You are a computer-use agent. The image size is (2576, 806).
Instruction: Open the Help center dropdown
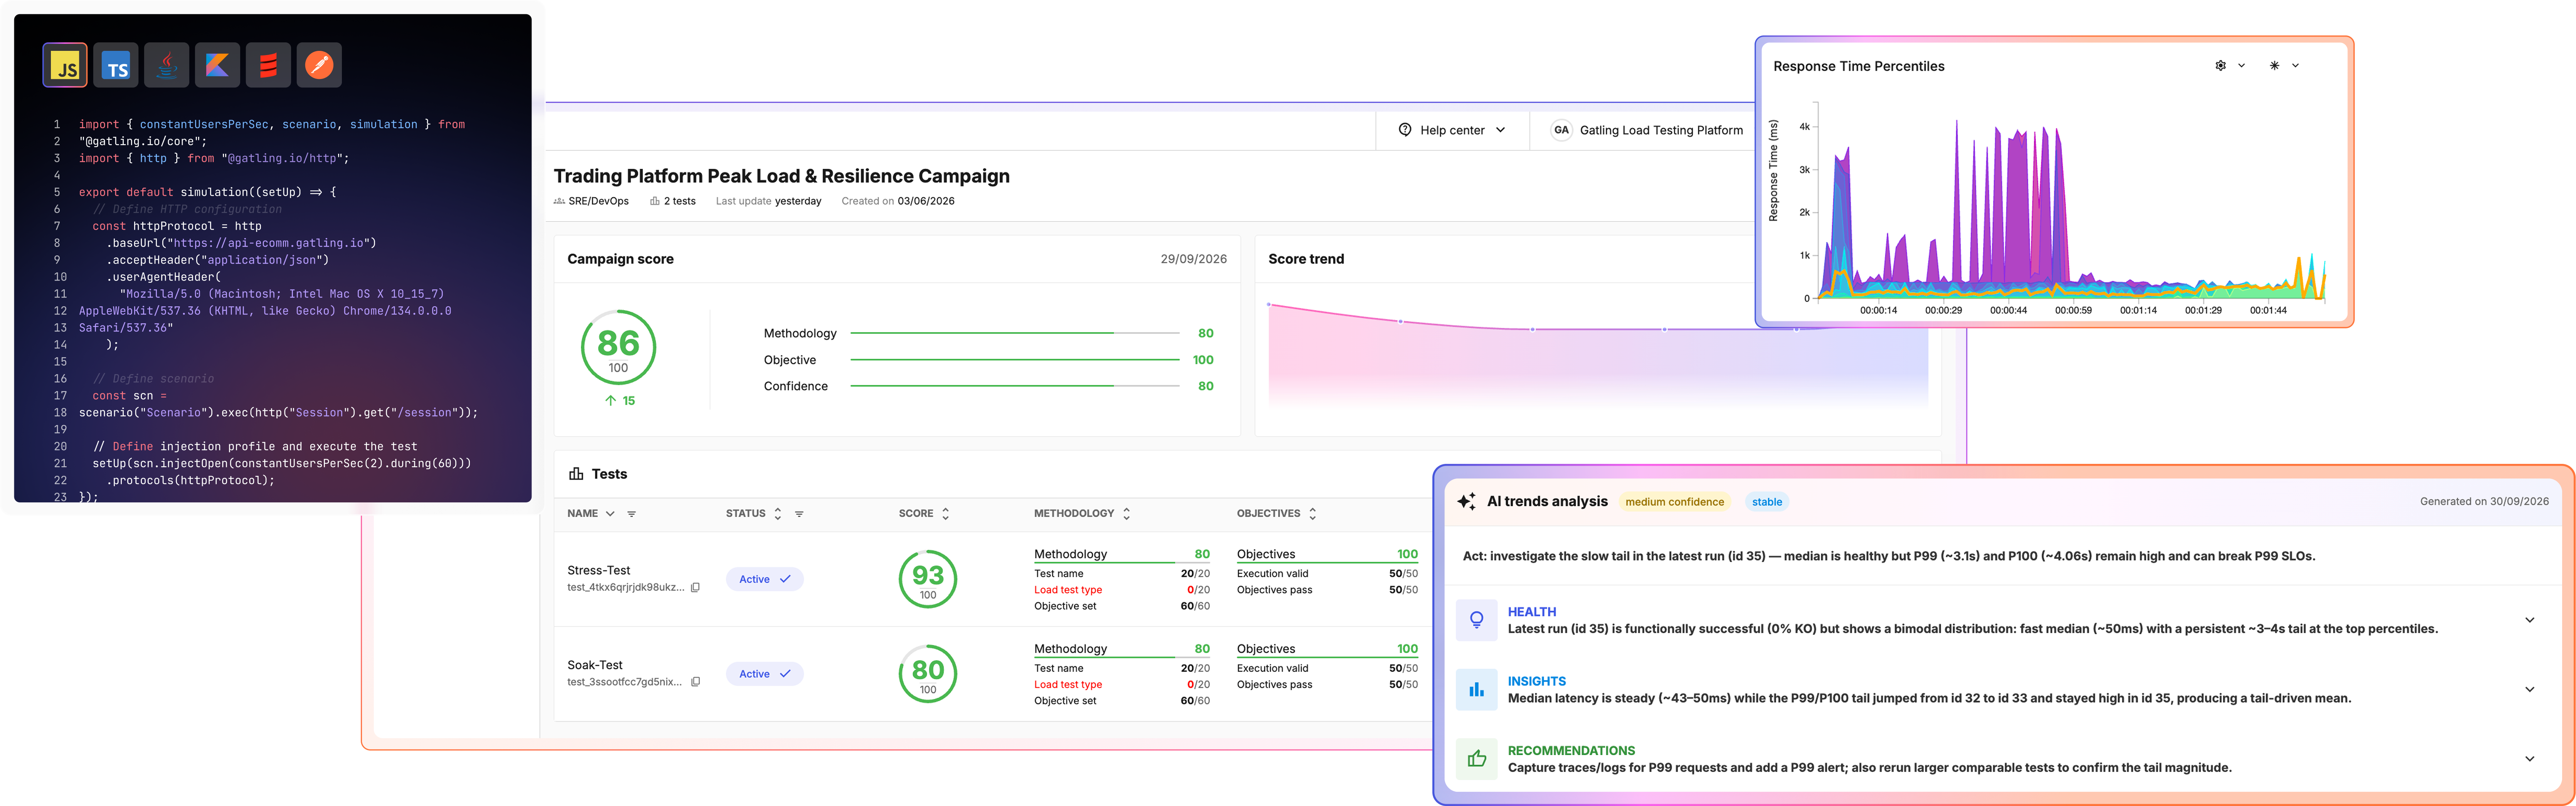tap(1500, 130)
